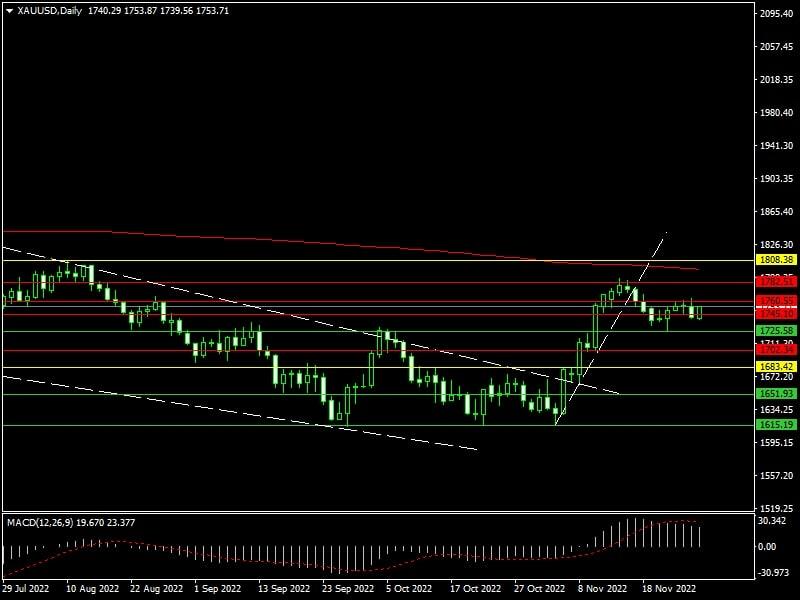Click the 1683.42 yellow price label
The height and width of the screenshot is (600, 800).
[x=777, y=367]
